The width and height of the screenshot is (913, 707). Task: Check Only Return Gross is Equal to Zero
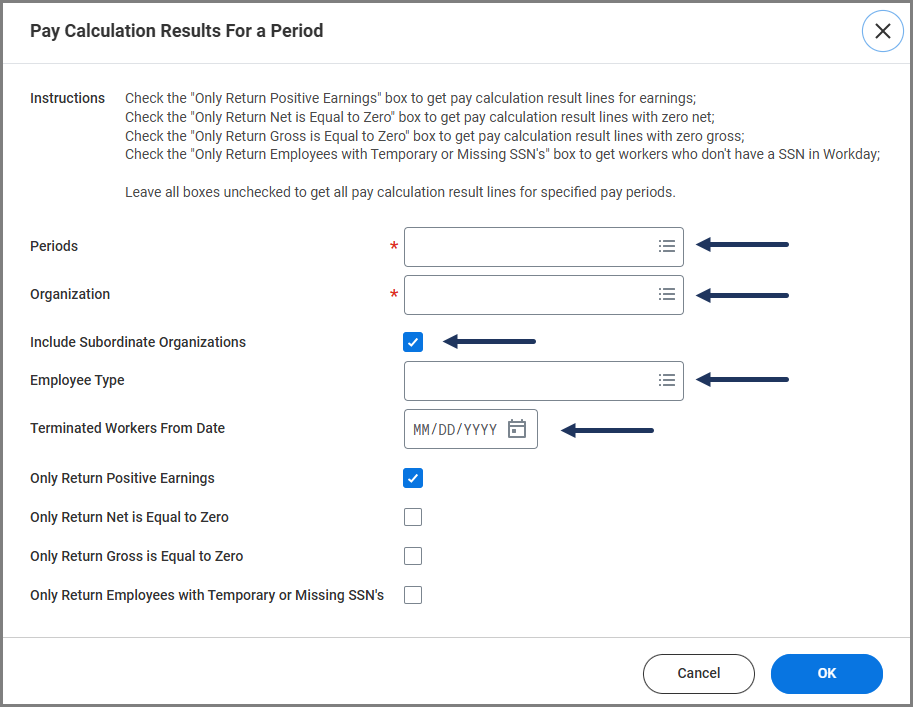413,556
